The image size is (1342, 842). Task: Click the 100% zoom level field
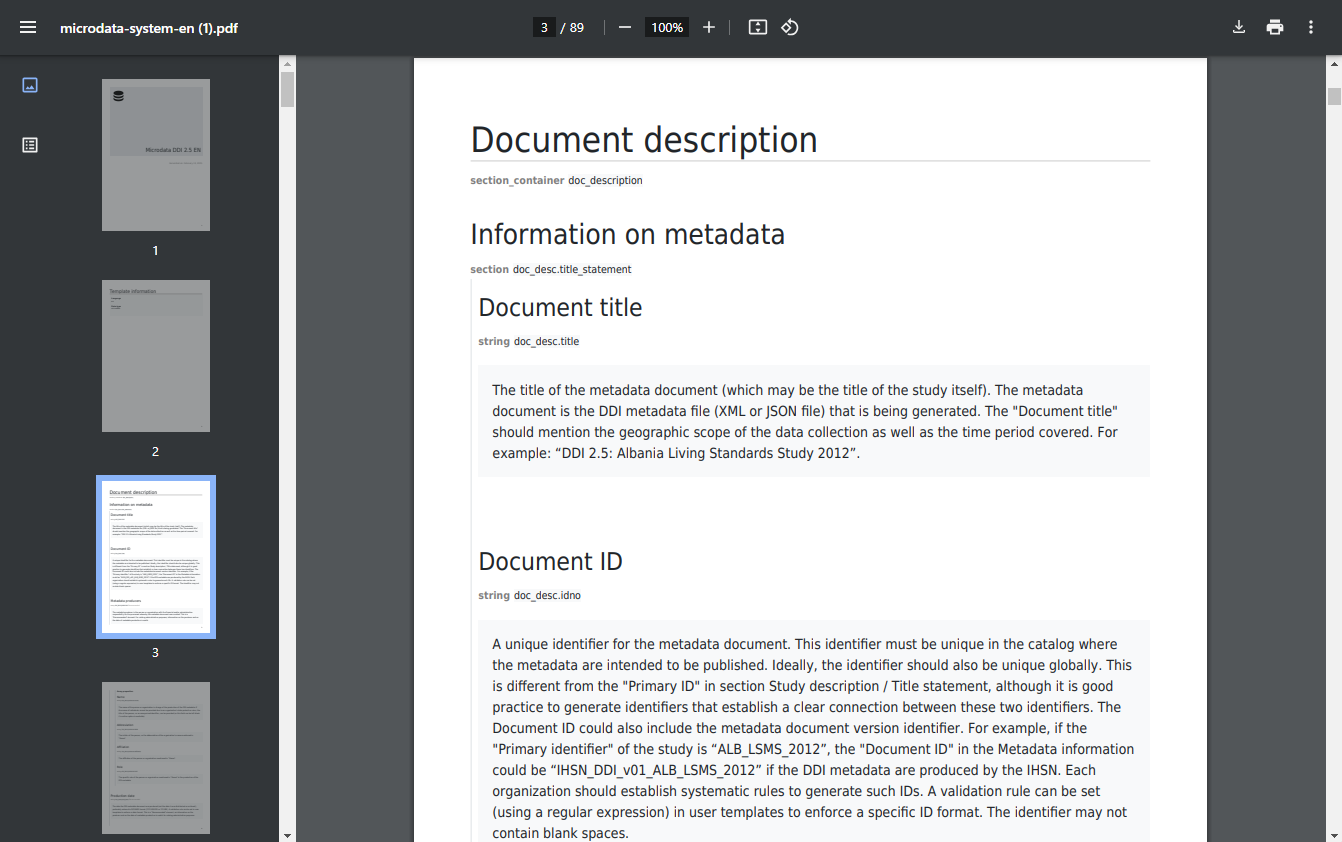coord(667,27)
